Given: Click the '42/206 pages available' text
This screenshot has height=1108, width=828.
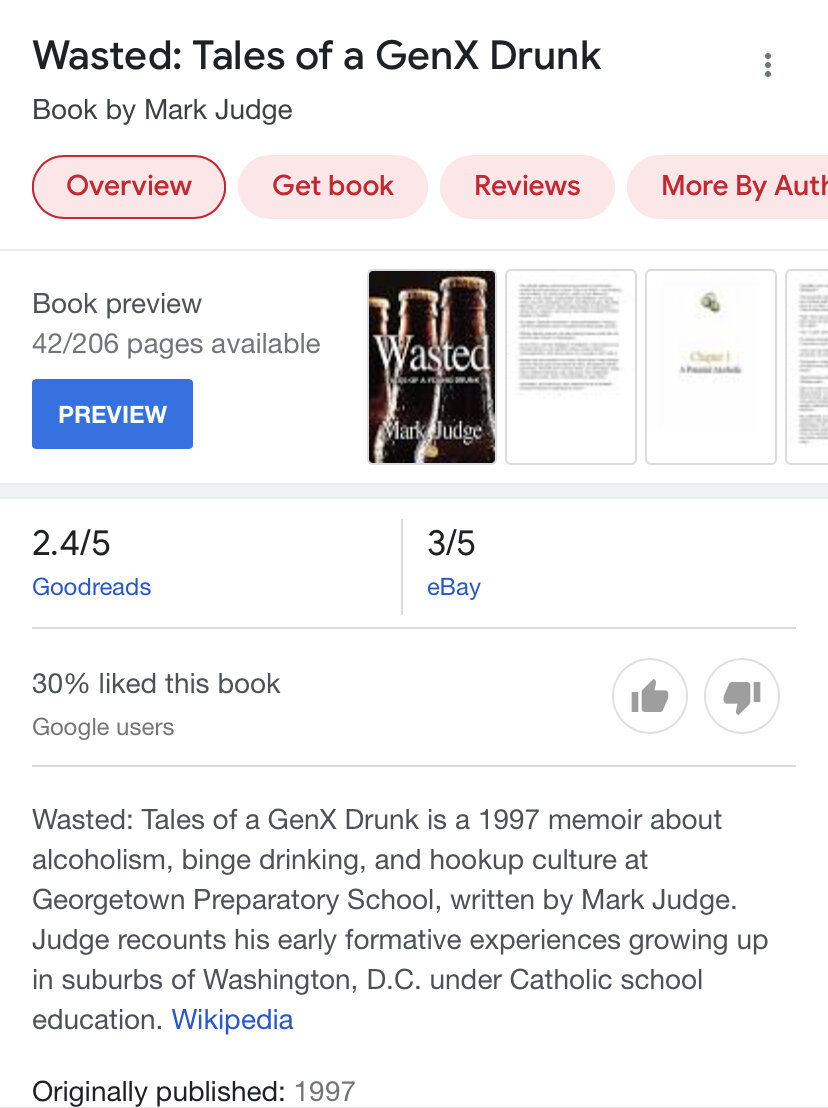Looking at the screenshot, I should point(176,344).
